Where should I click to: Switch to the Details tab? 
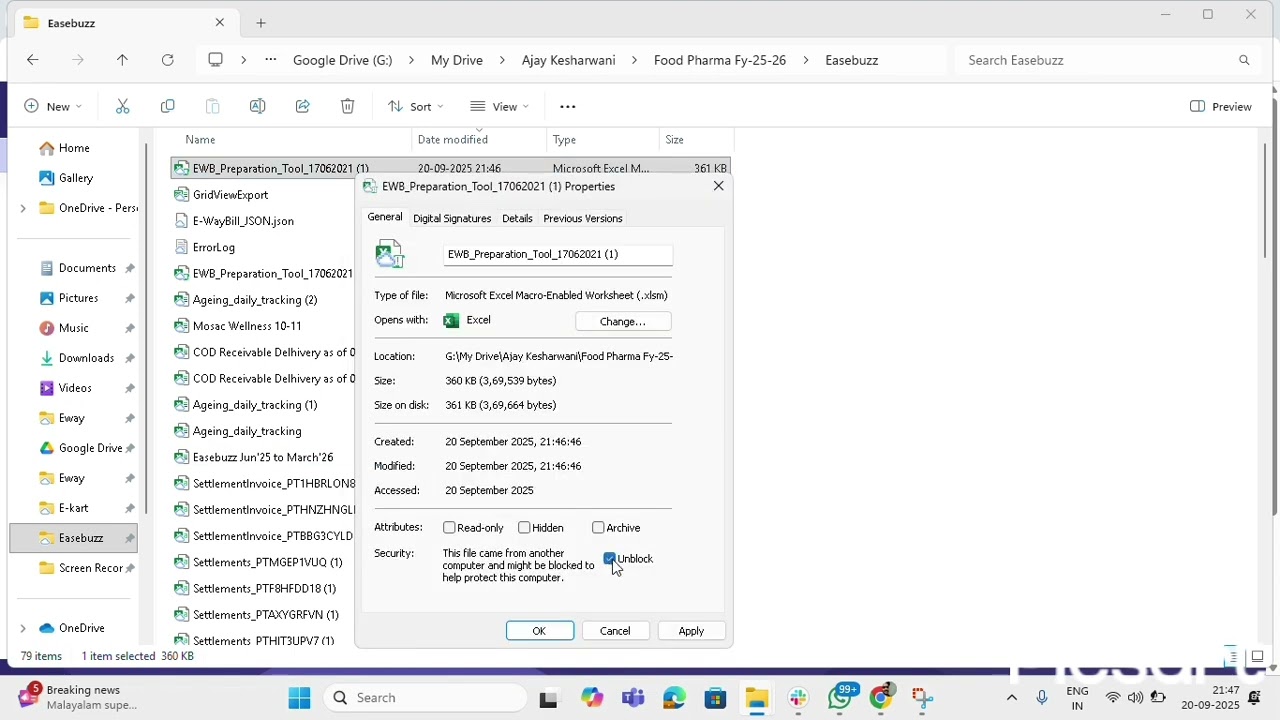517,218
